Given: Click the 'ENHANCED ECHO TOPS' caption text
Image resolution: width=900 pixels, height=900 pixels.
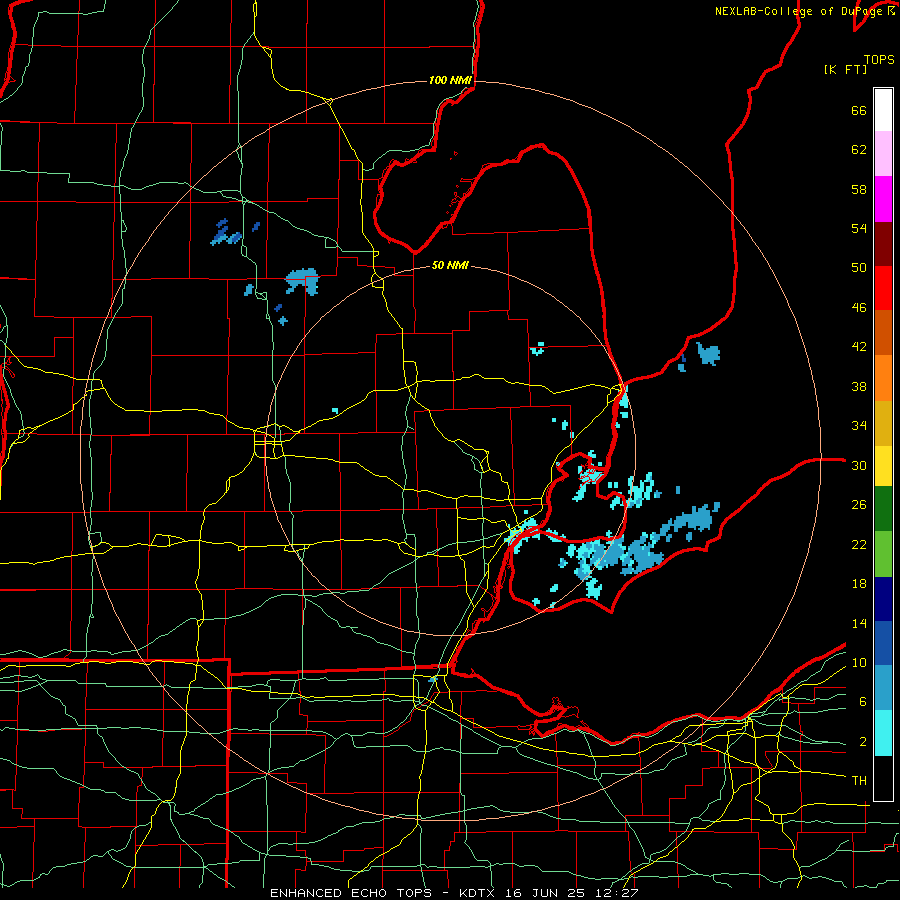Looking at the screenshot, I should [x=351, y=893].
